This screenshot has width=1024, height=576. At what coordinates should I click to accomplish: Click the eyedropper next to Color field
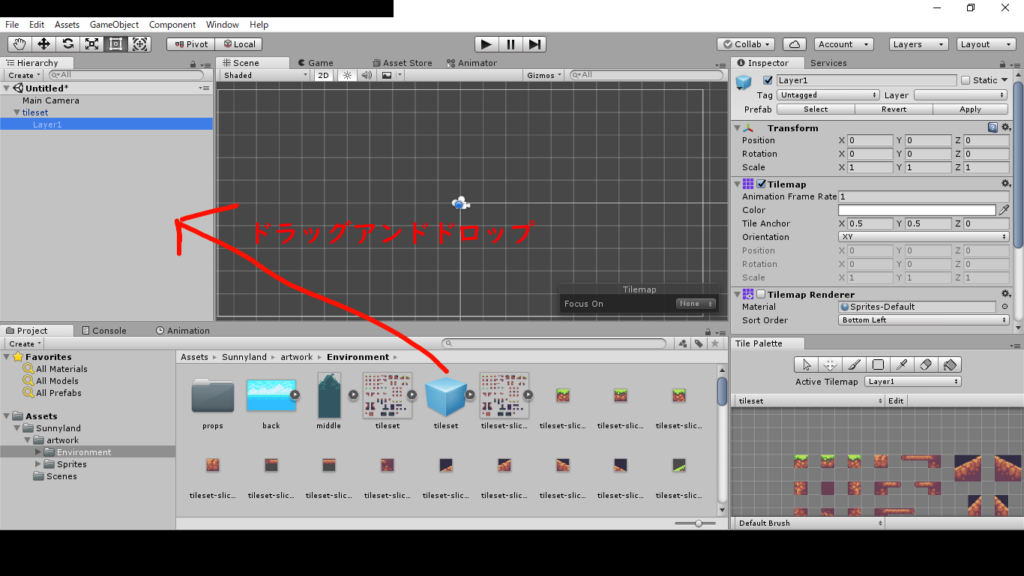pyautogui.click(x=1004, y=210)
